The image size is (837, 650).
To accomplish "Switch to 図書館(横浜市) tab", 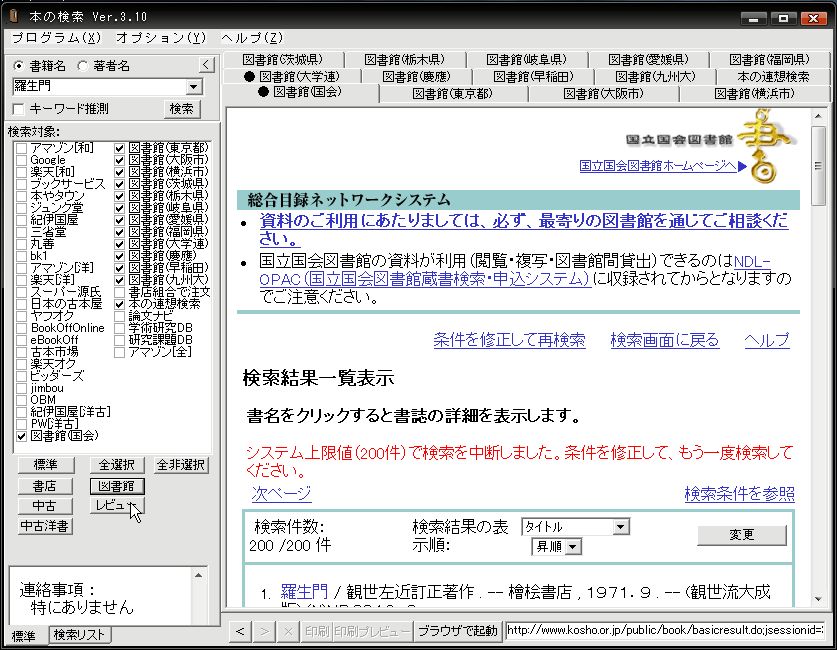I will (754, 93).
